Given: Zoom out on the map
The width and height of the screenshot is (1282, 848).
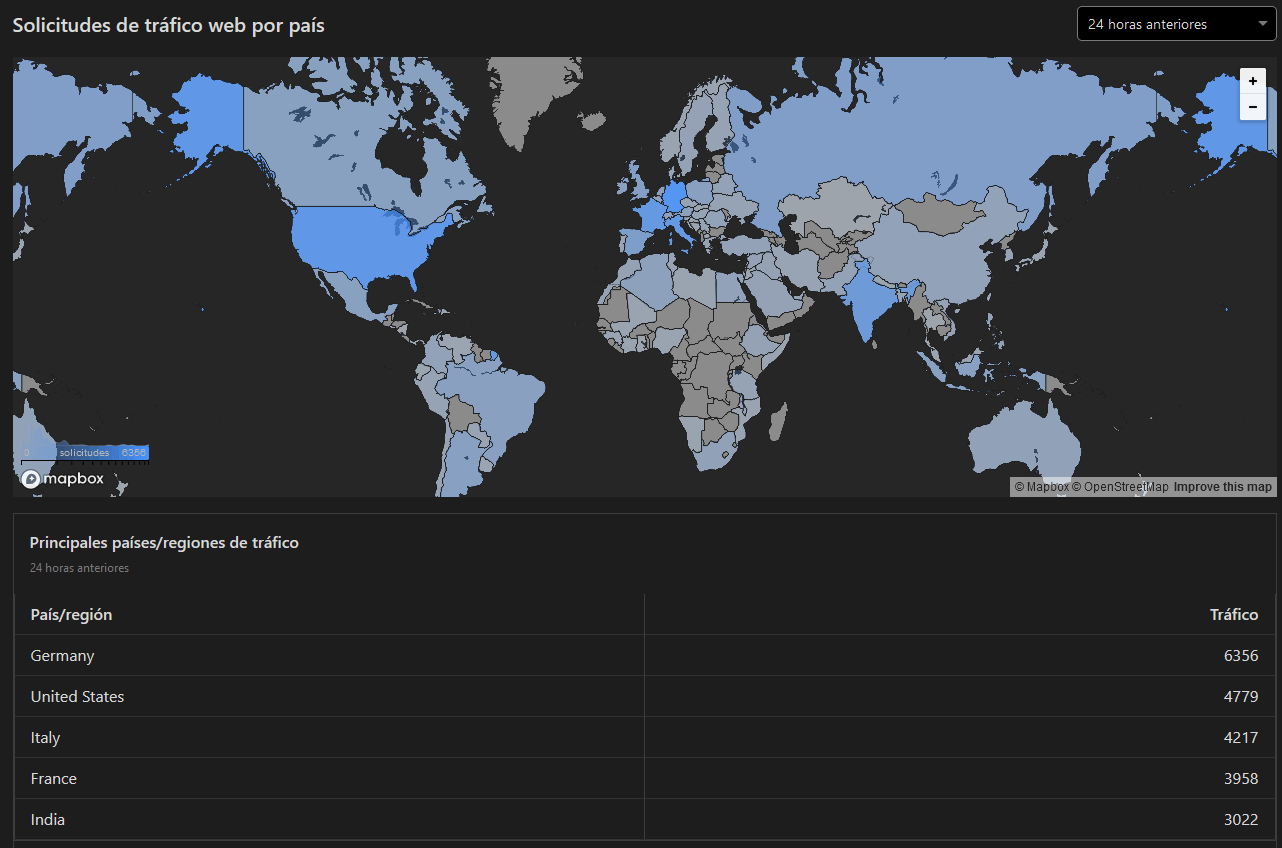Looking at the screenshot, I should pos(1253,107).
